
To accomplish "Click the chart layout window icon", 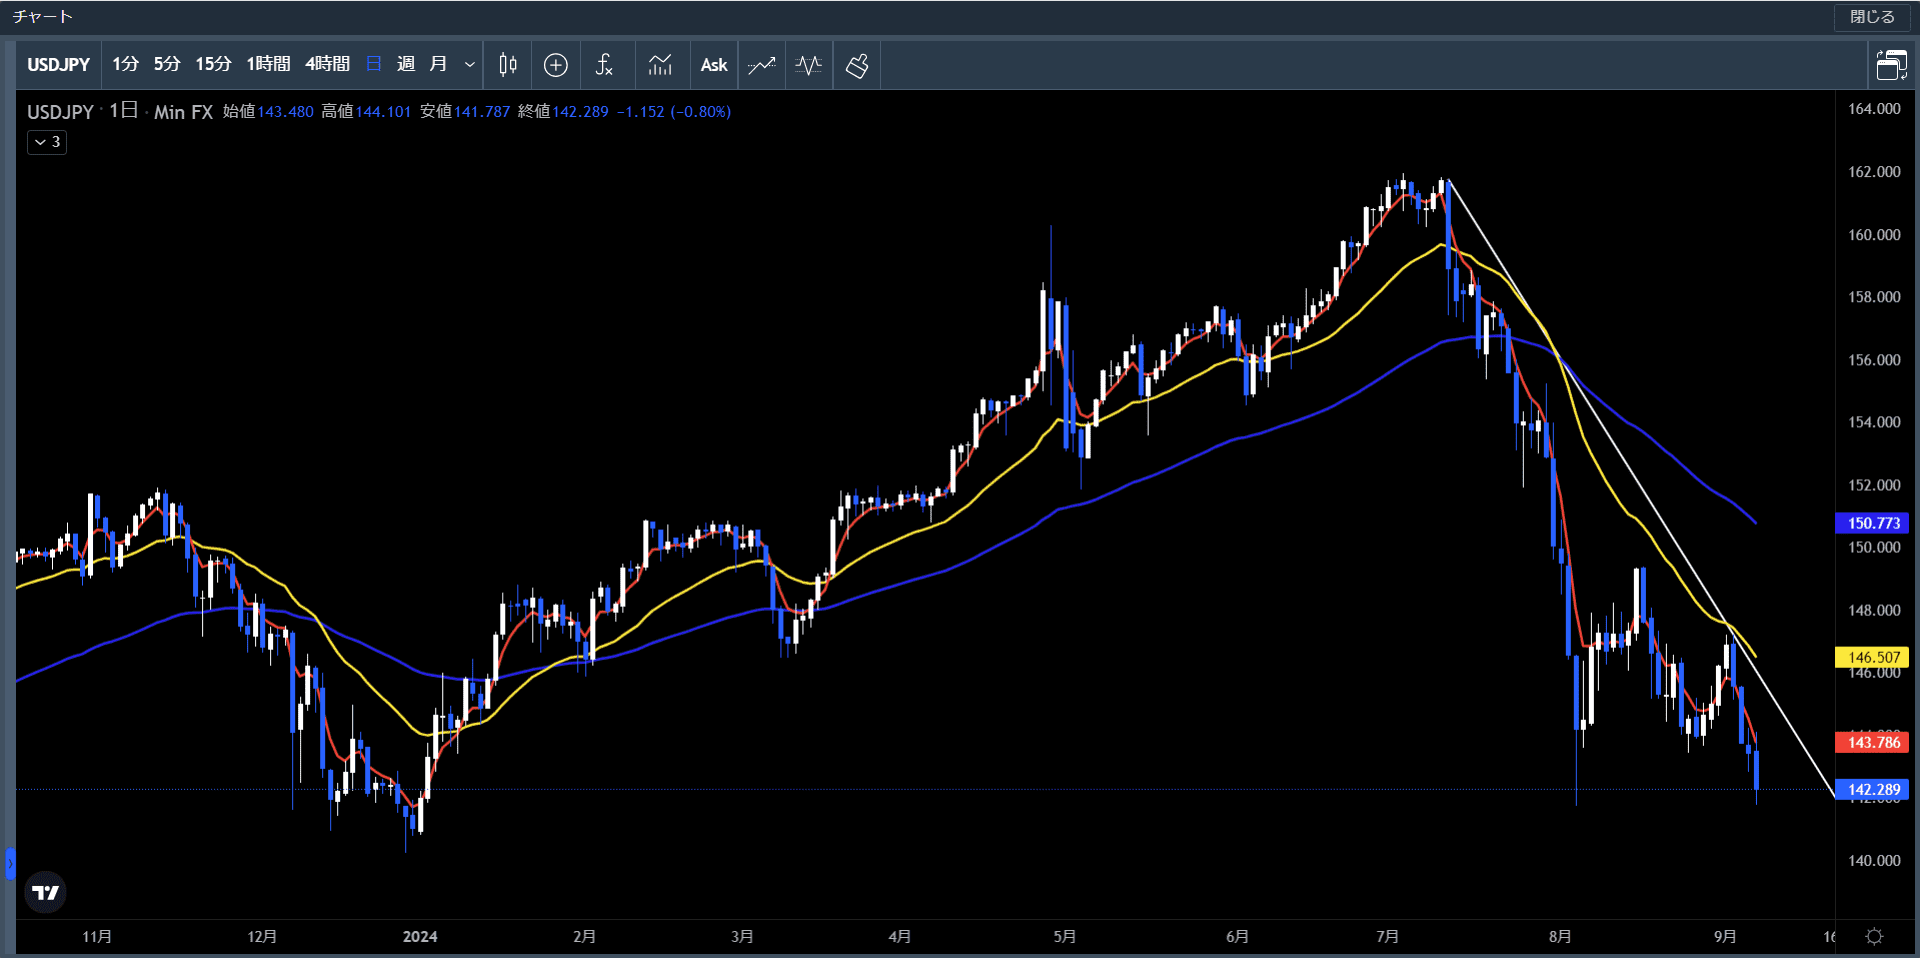I will coord(1891,65).
